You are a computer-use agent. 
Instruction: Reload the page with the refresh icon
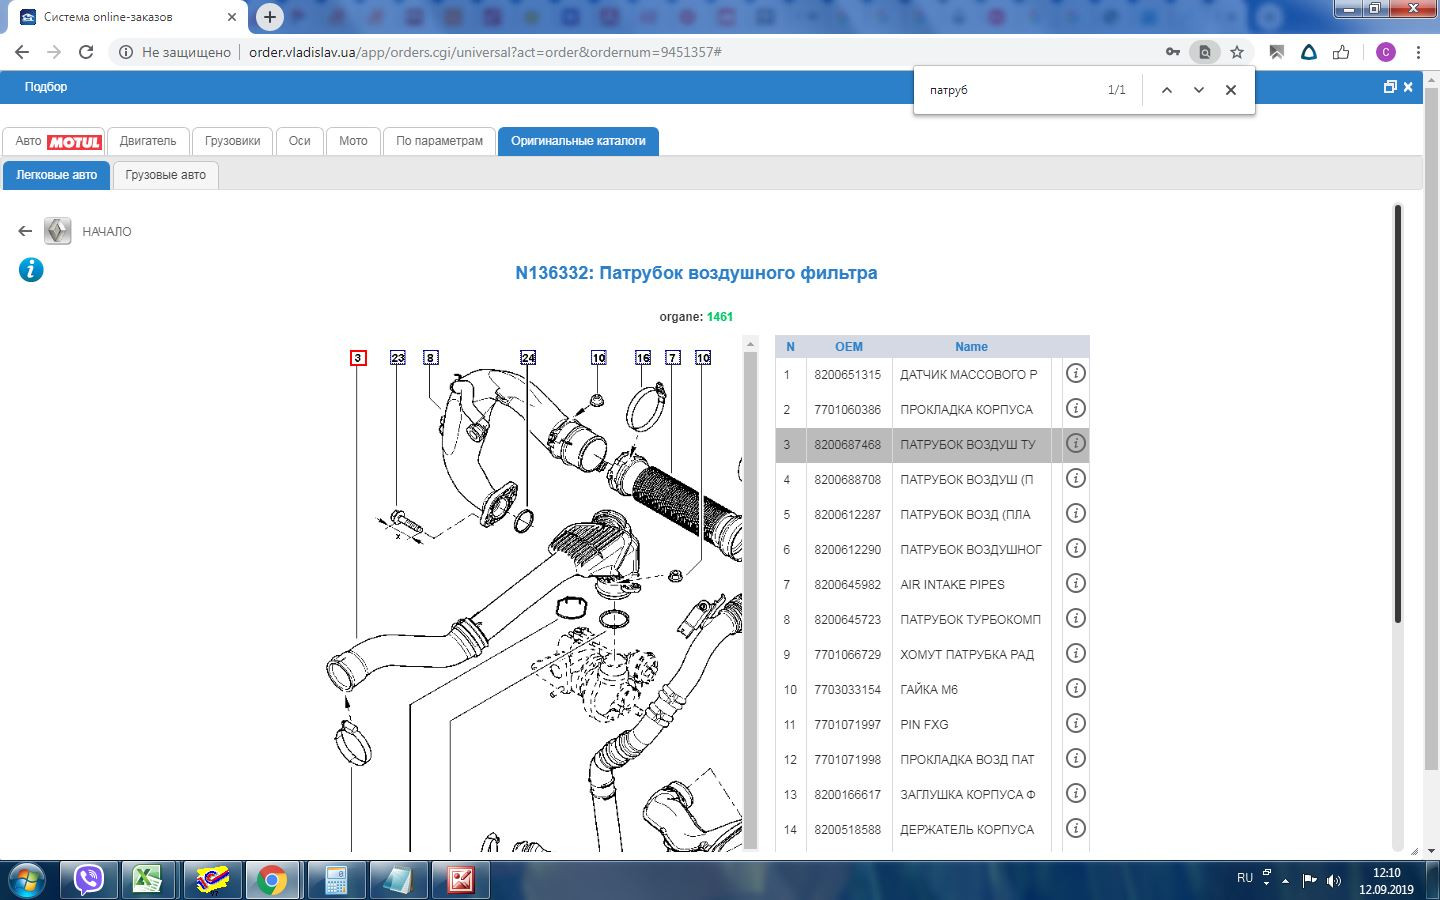pyautogui.click(x=86, y=52)
